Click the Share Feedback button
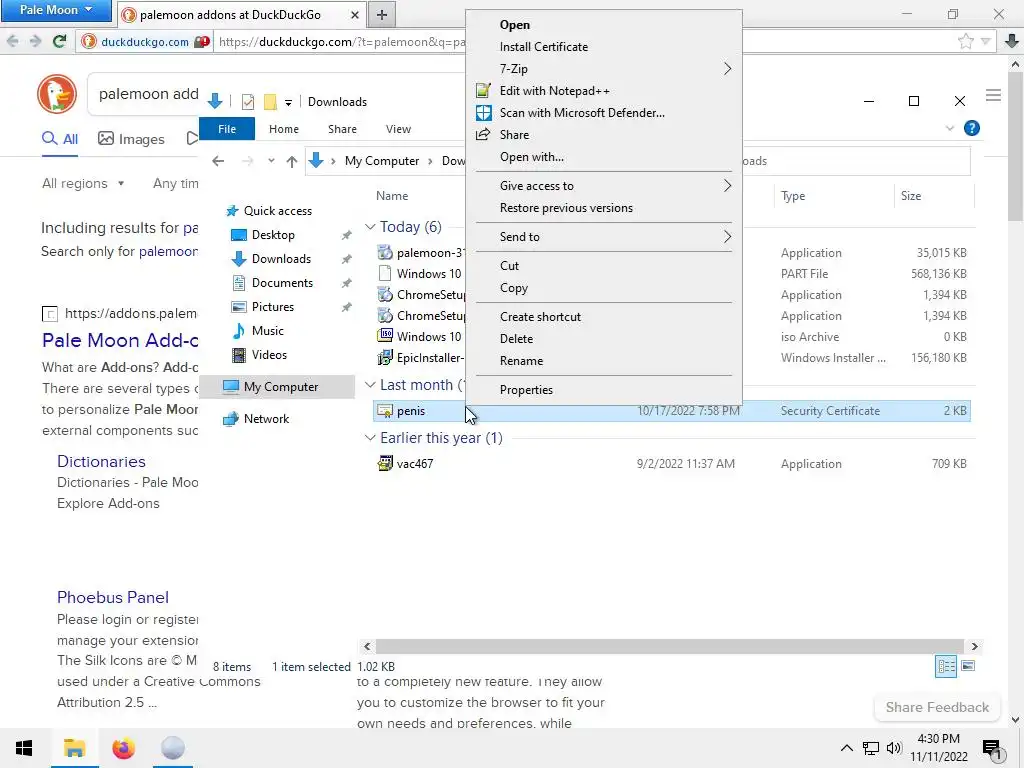Screen dimensions: 1024x768 click(x=937, y=708)
